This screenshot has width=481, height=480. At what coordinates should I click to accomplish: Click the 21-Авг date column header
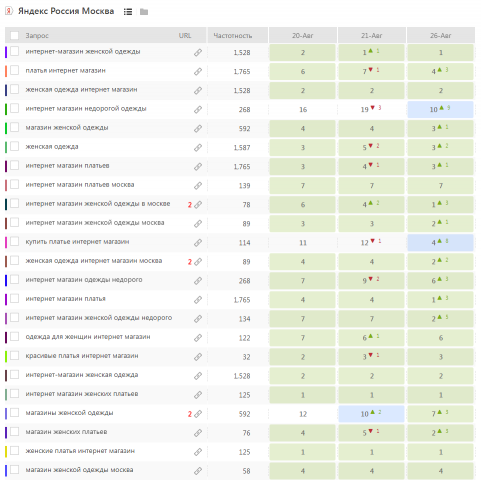point(372,35)
